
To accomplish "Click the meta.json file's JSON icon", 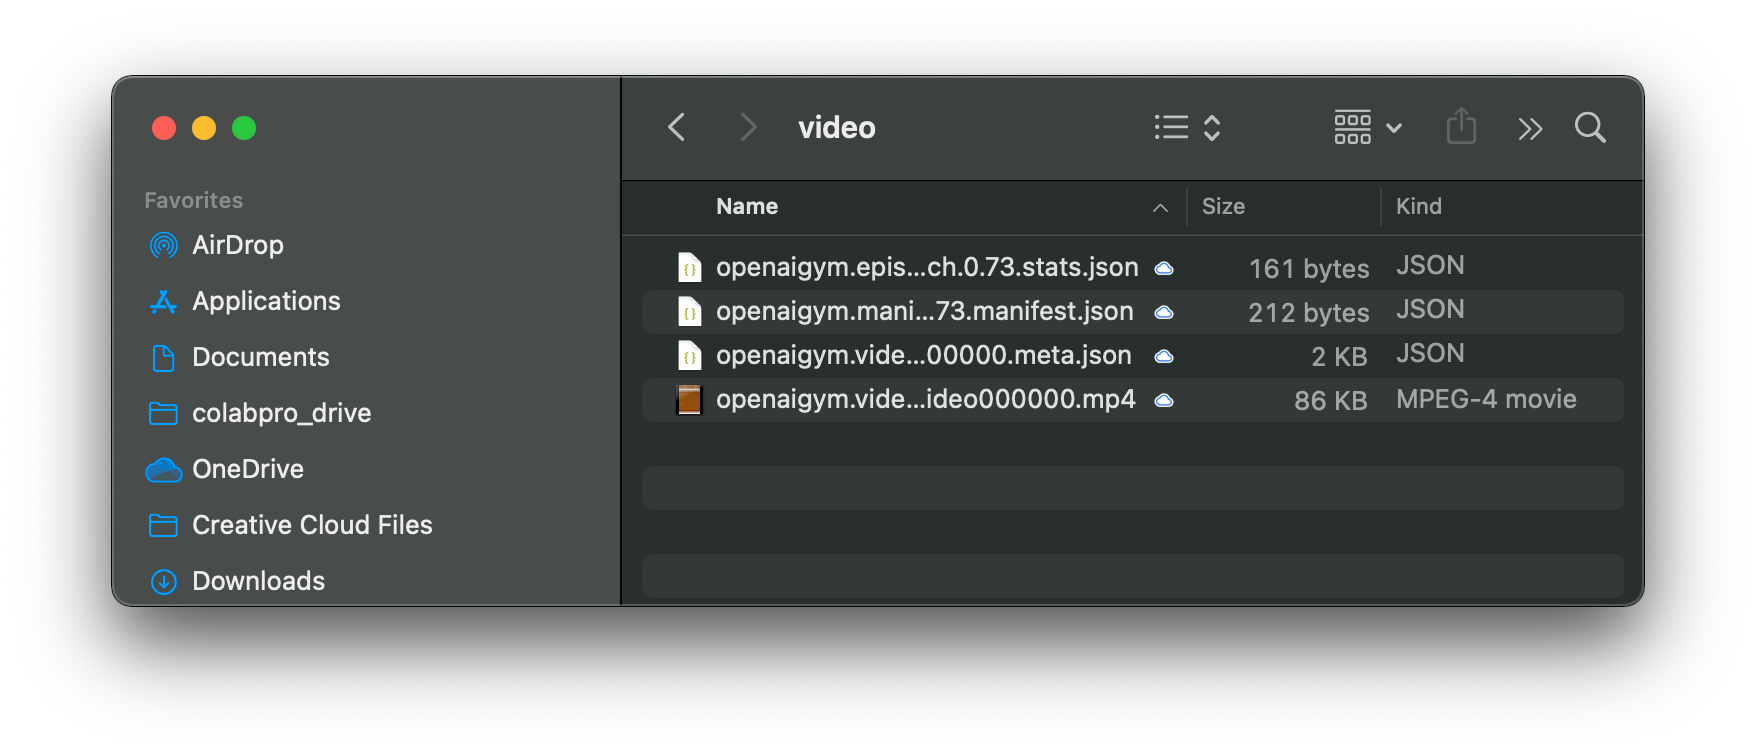I will pos(690,355).
